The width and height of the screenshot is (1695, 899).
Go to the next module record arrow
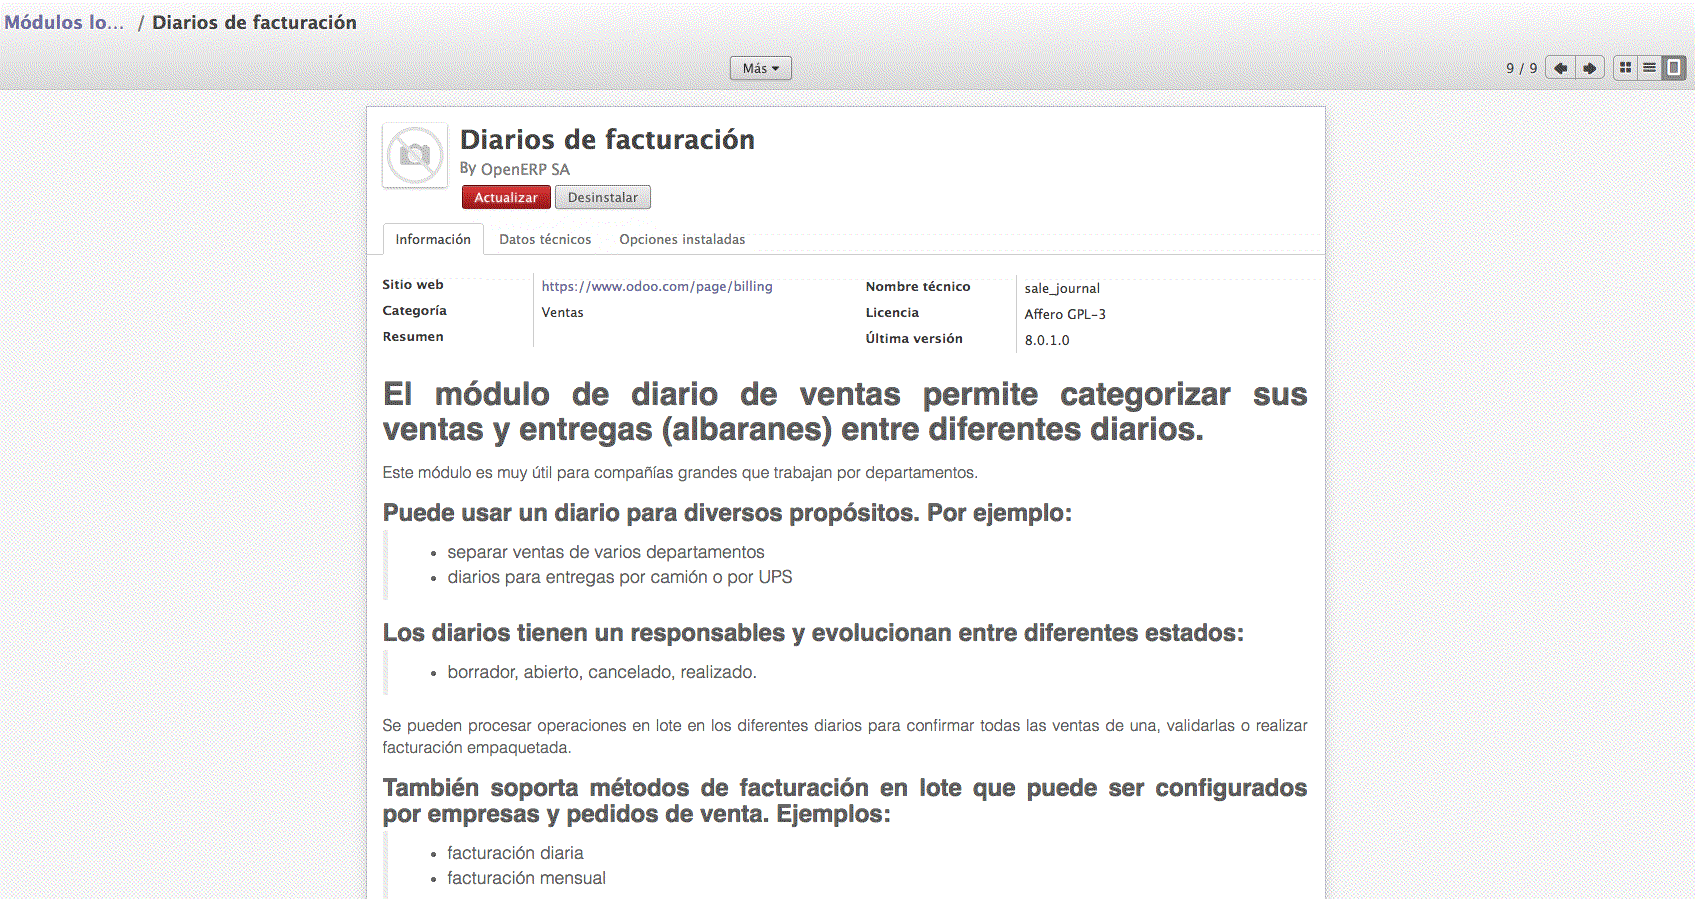coord(1590,68)
